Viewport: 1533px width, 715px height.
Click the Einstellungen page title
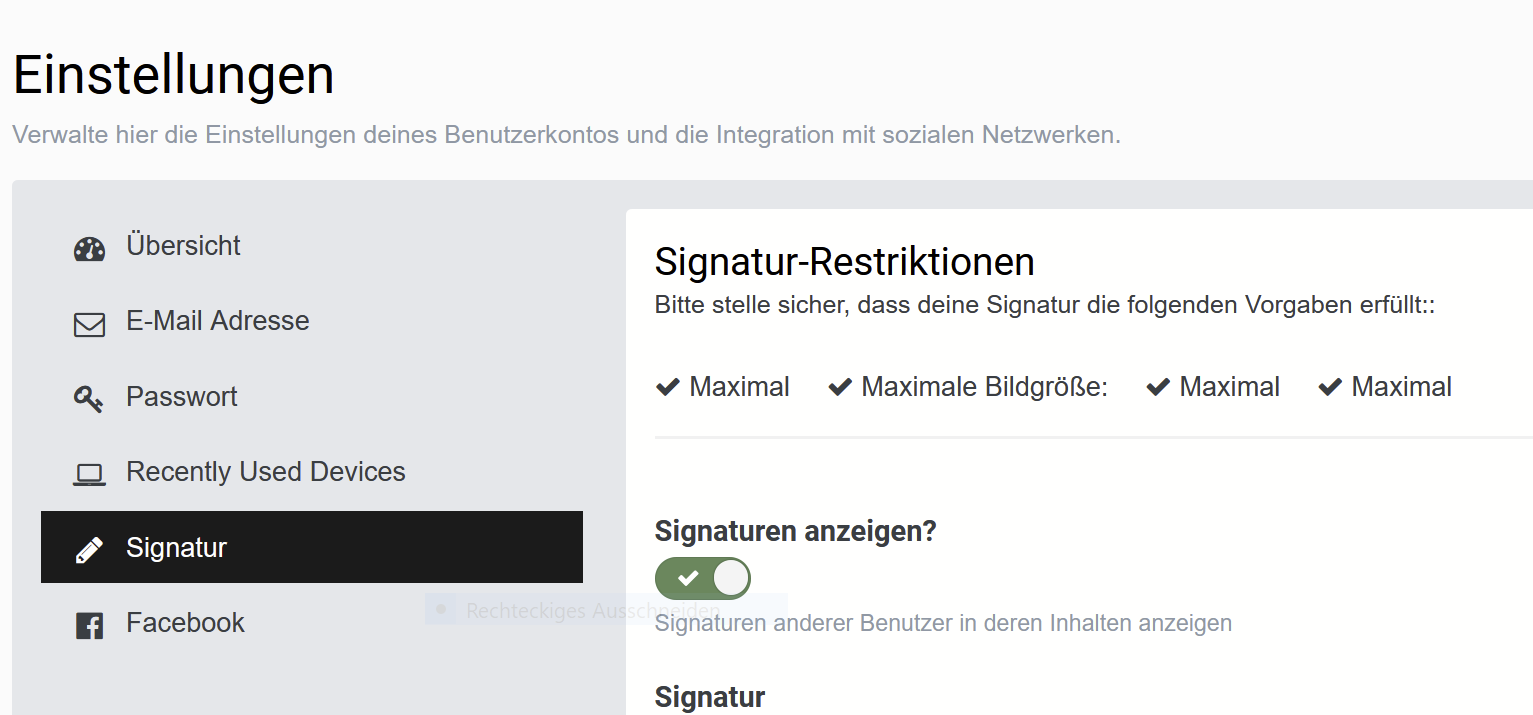click(174, 75)
